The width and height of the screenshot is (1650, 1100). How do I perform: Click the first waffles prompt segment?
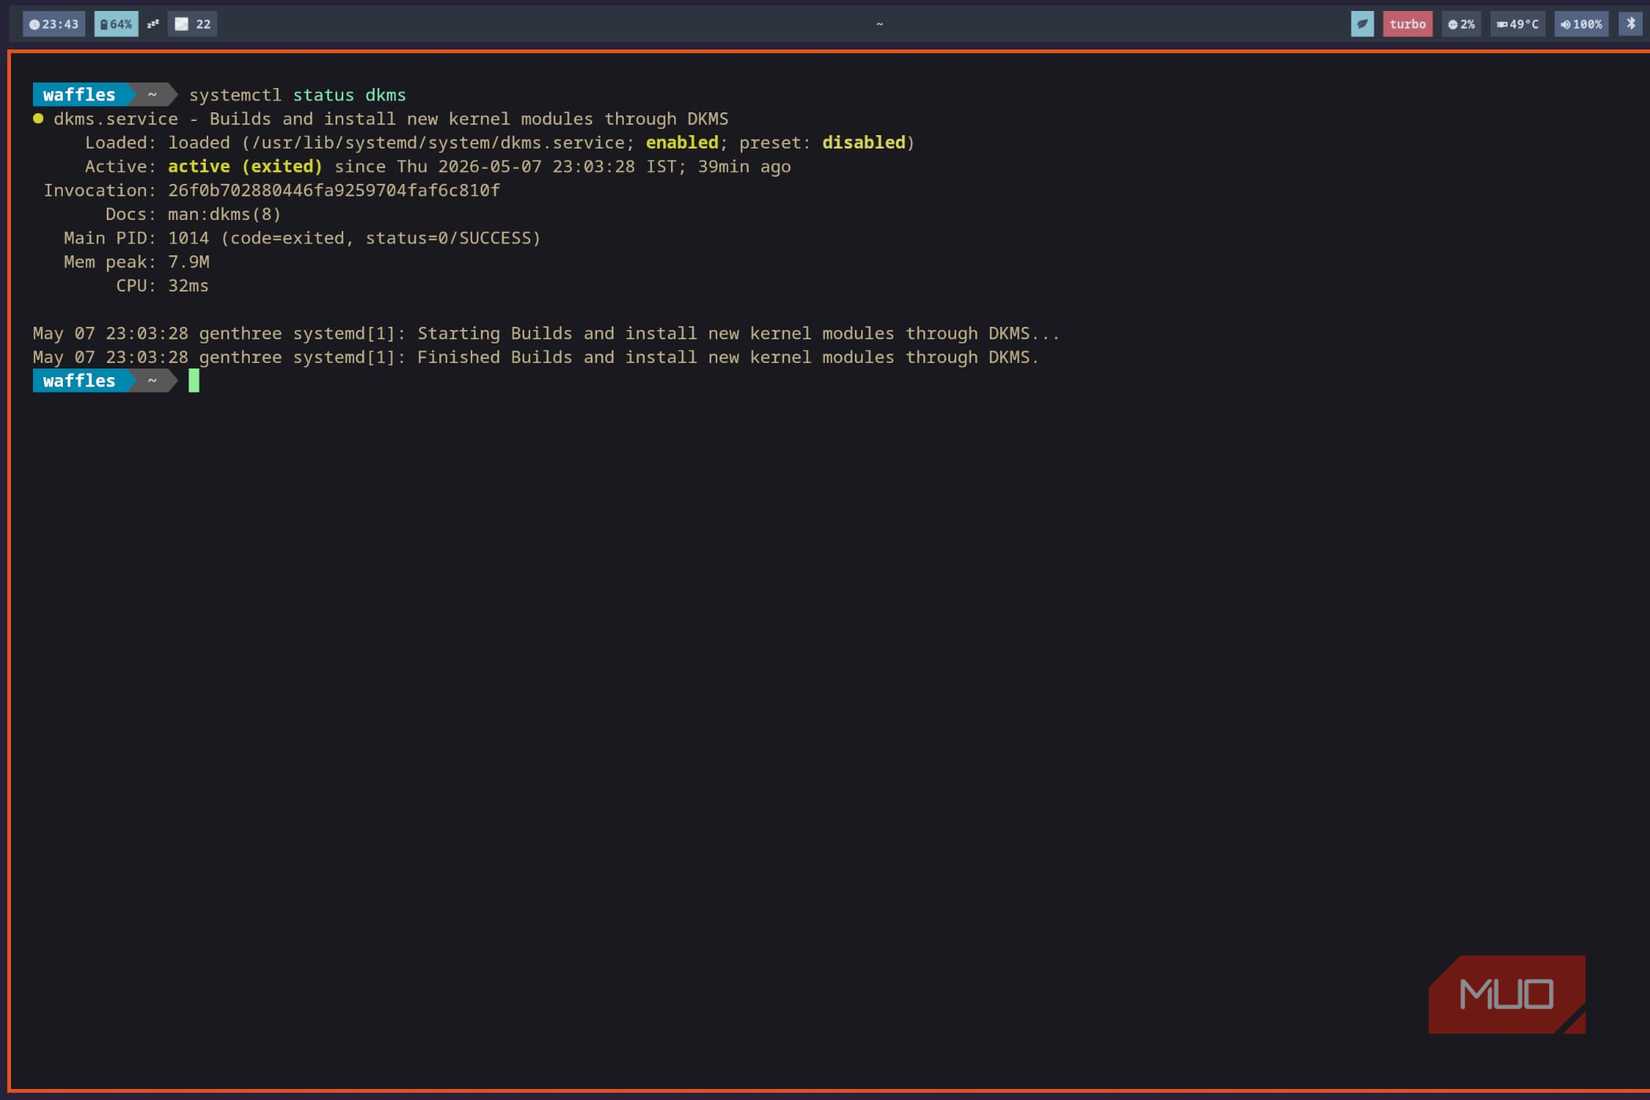tap(79, 95)
